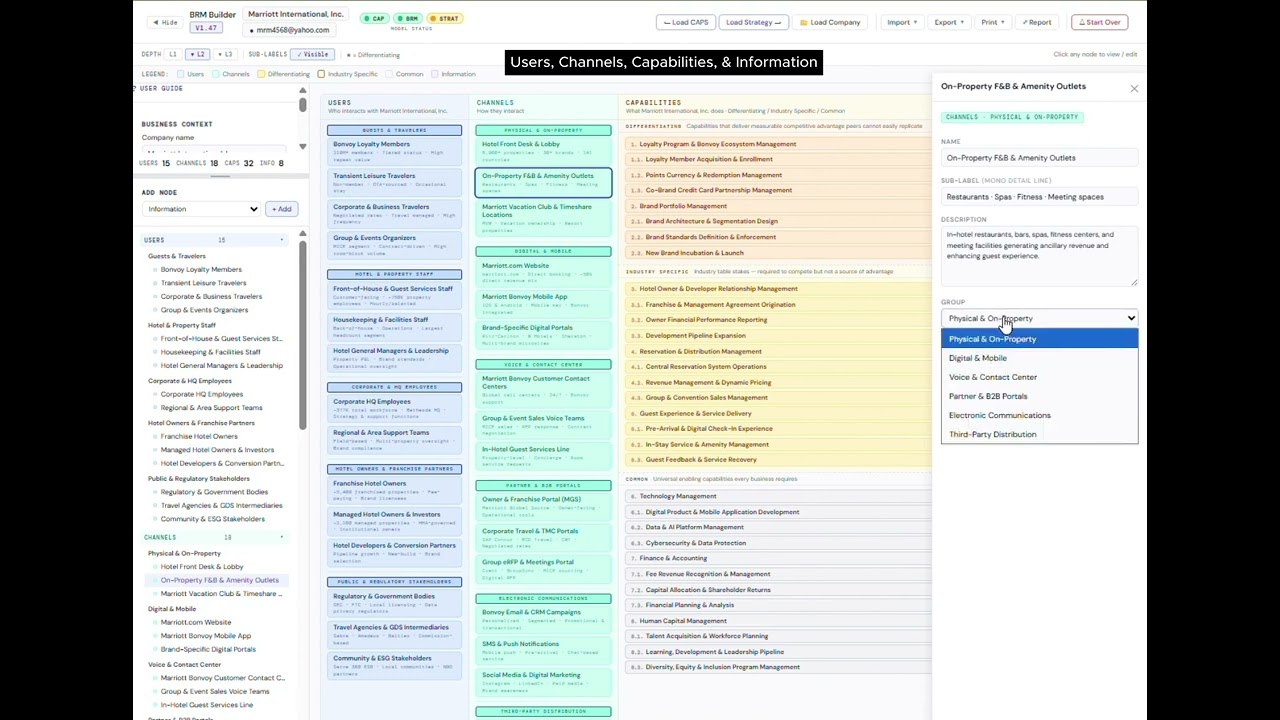Viewport: 1280px width, 720px height.
Task: Set depth to L3
Action: [x=225, y=54]
